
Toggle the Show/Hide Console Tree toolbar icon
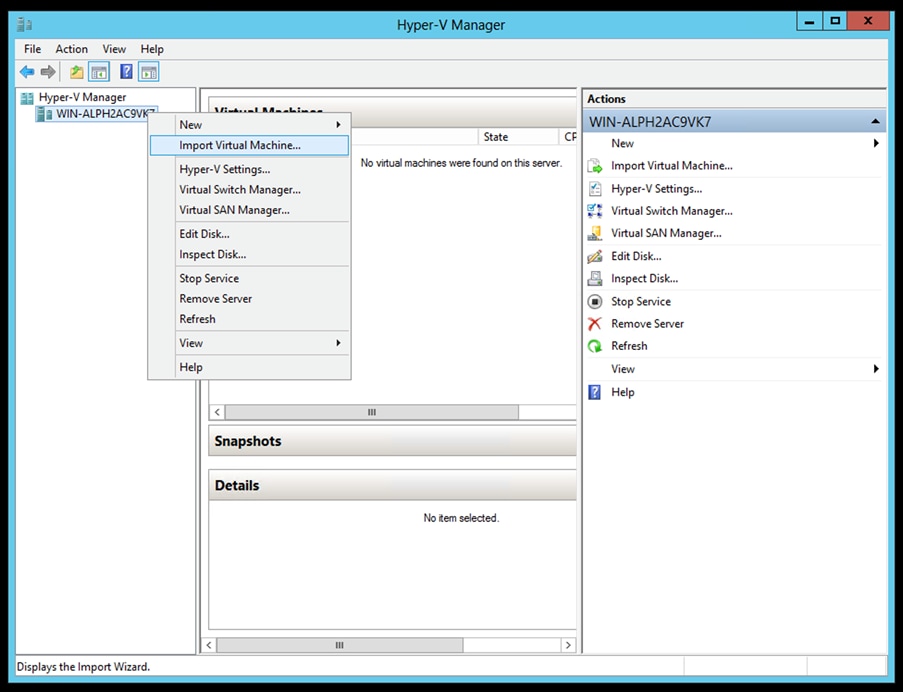99,72
